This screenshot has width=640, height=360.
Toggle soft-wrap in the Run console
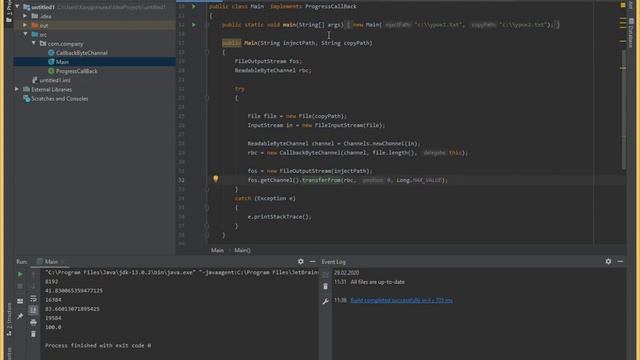pos(33,299)
